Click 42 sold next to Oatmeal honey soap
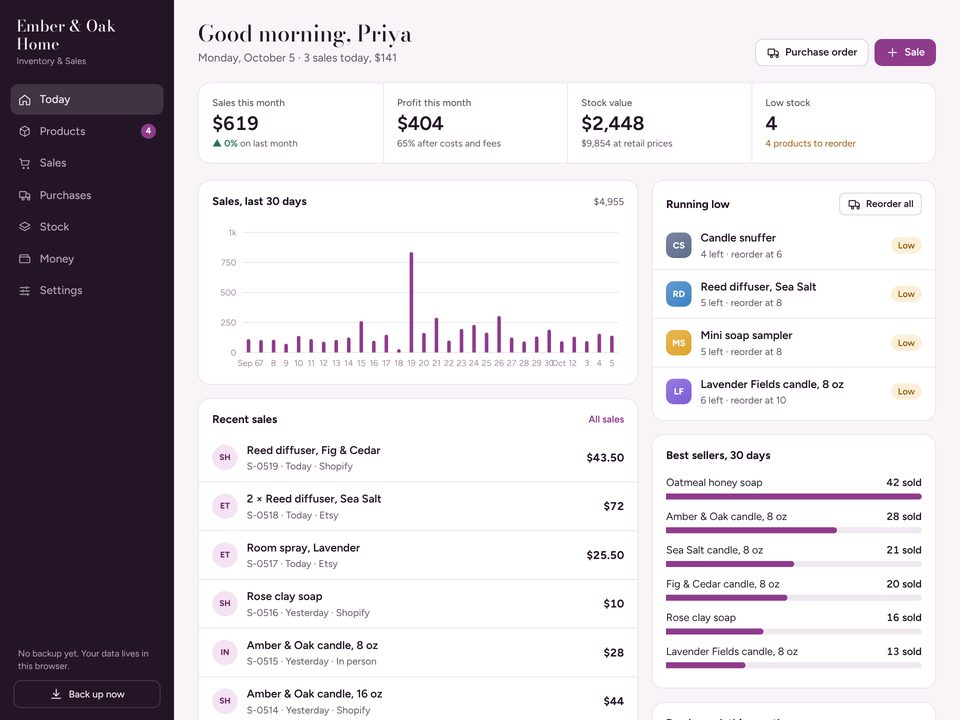The height and width of the screenshot is (720, 960). (904, 482)
